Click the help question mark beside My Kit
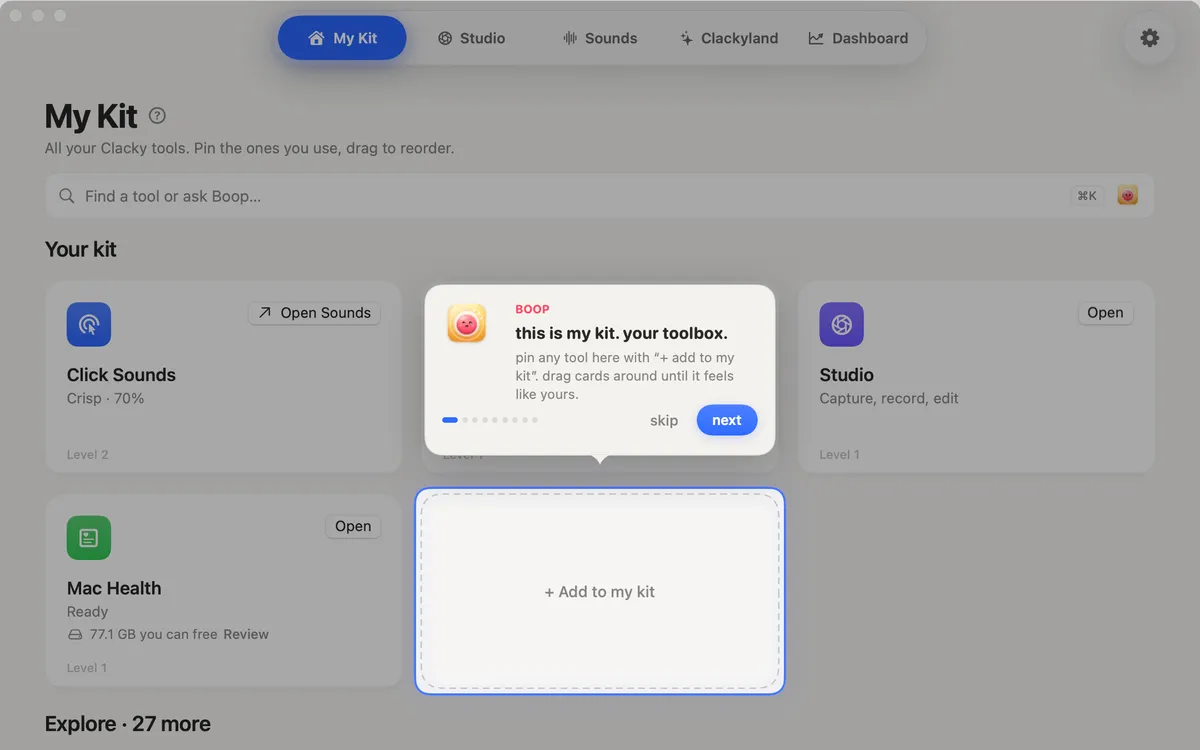Image resolution: width=1200 pixels, height=750 pixels. [x=157, y=115]
